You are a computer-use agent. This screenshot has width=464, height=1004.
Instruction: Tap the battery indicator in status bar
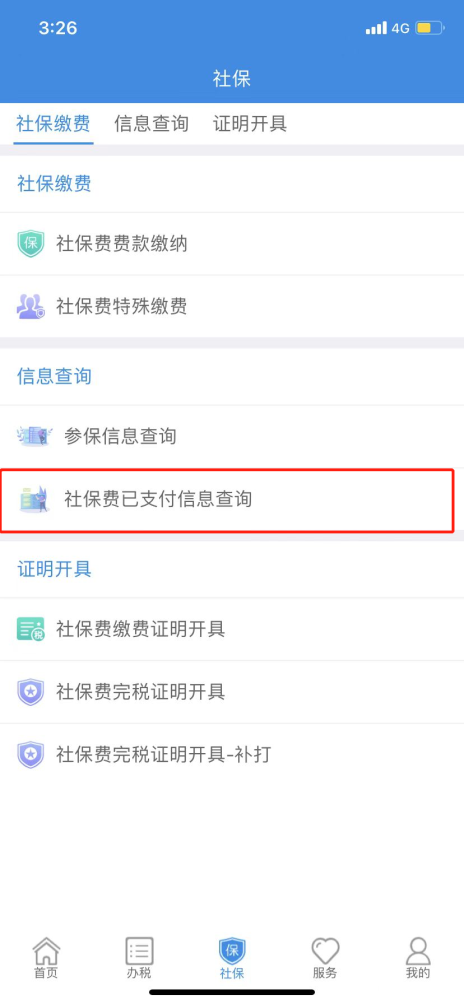tap(429, 28)
